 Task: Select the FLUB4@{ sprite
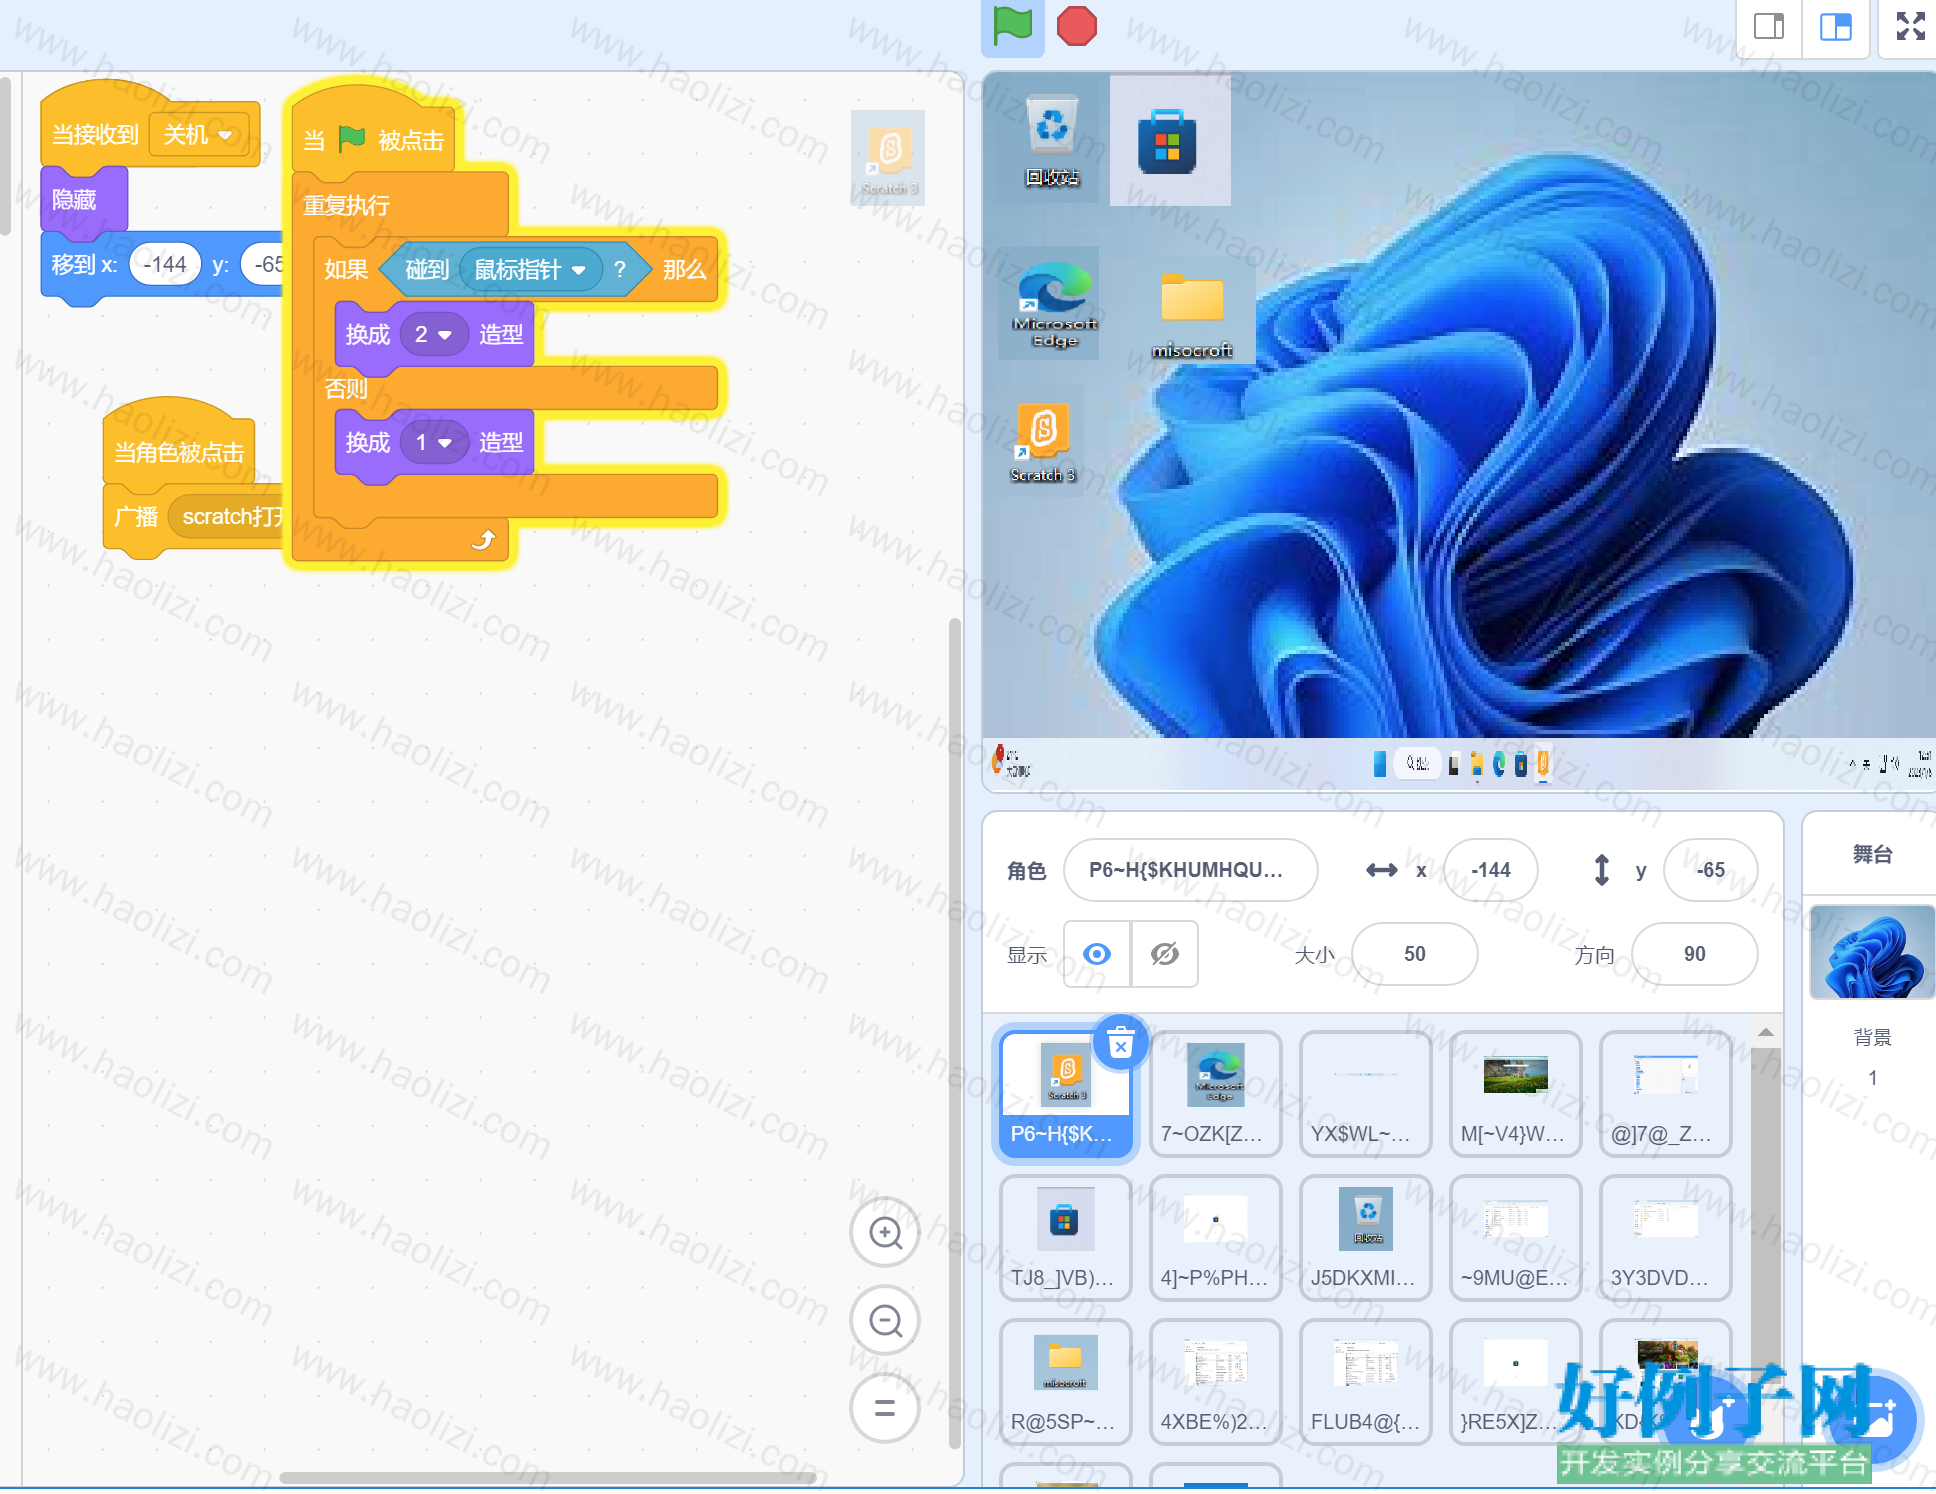click(1365, 1382)
